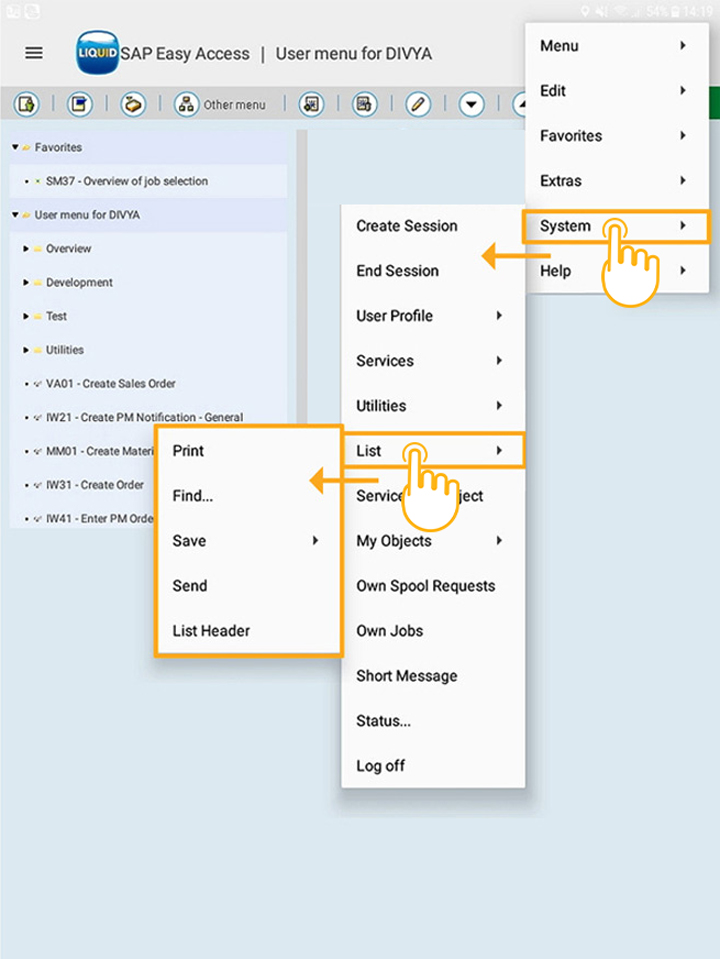Viewport: 720px width, 959px height.
Task: Expand the Utilities tree folder
Action: coord(26,350)
